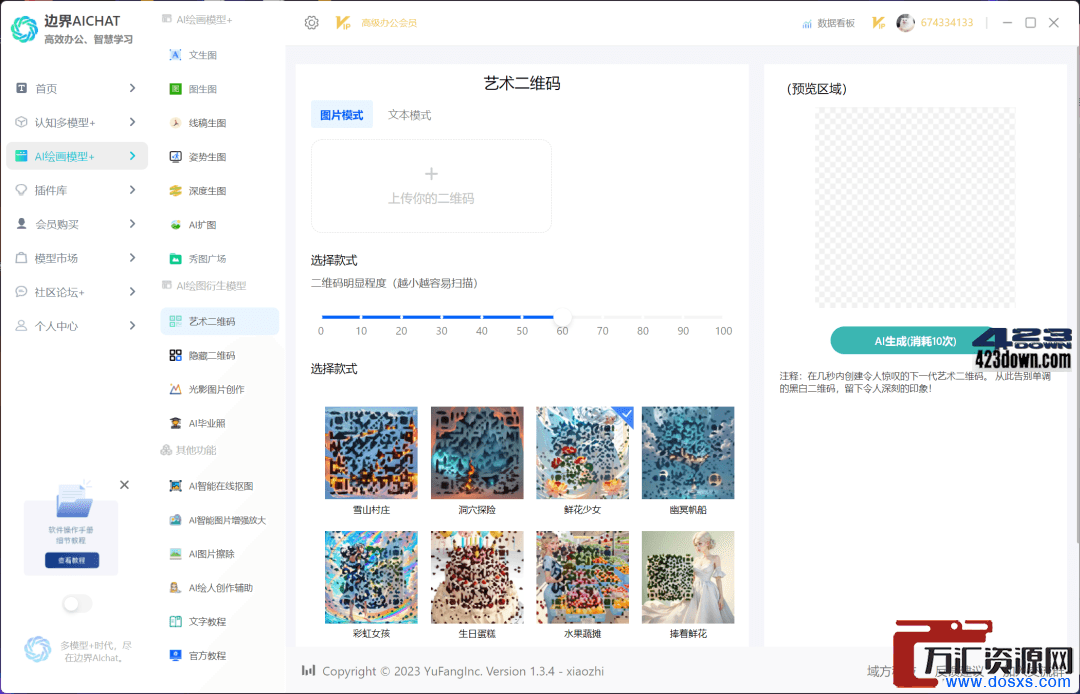Click the slider handle at 60
Image resolution: width=1080 pixels, height=694 pixels.
pos(563,317)
